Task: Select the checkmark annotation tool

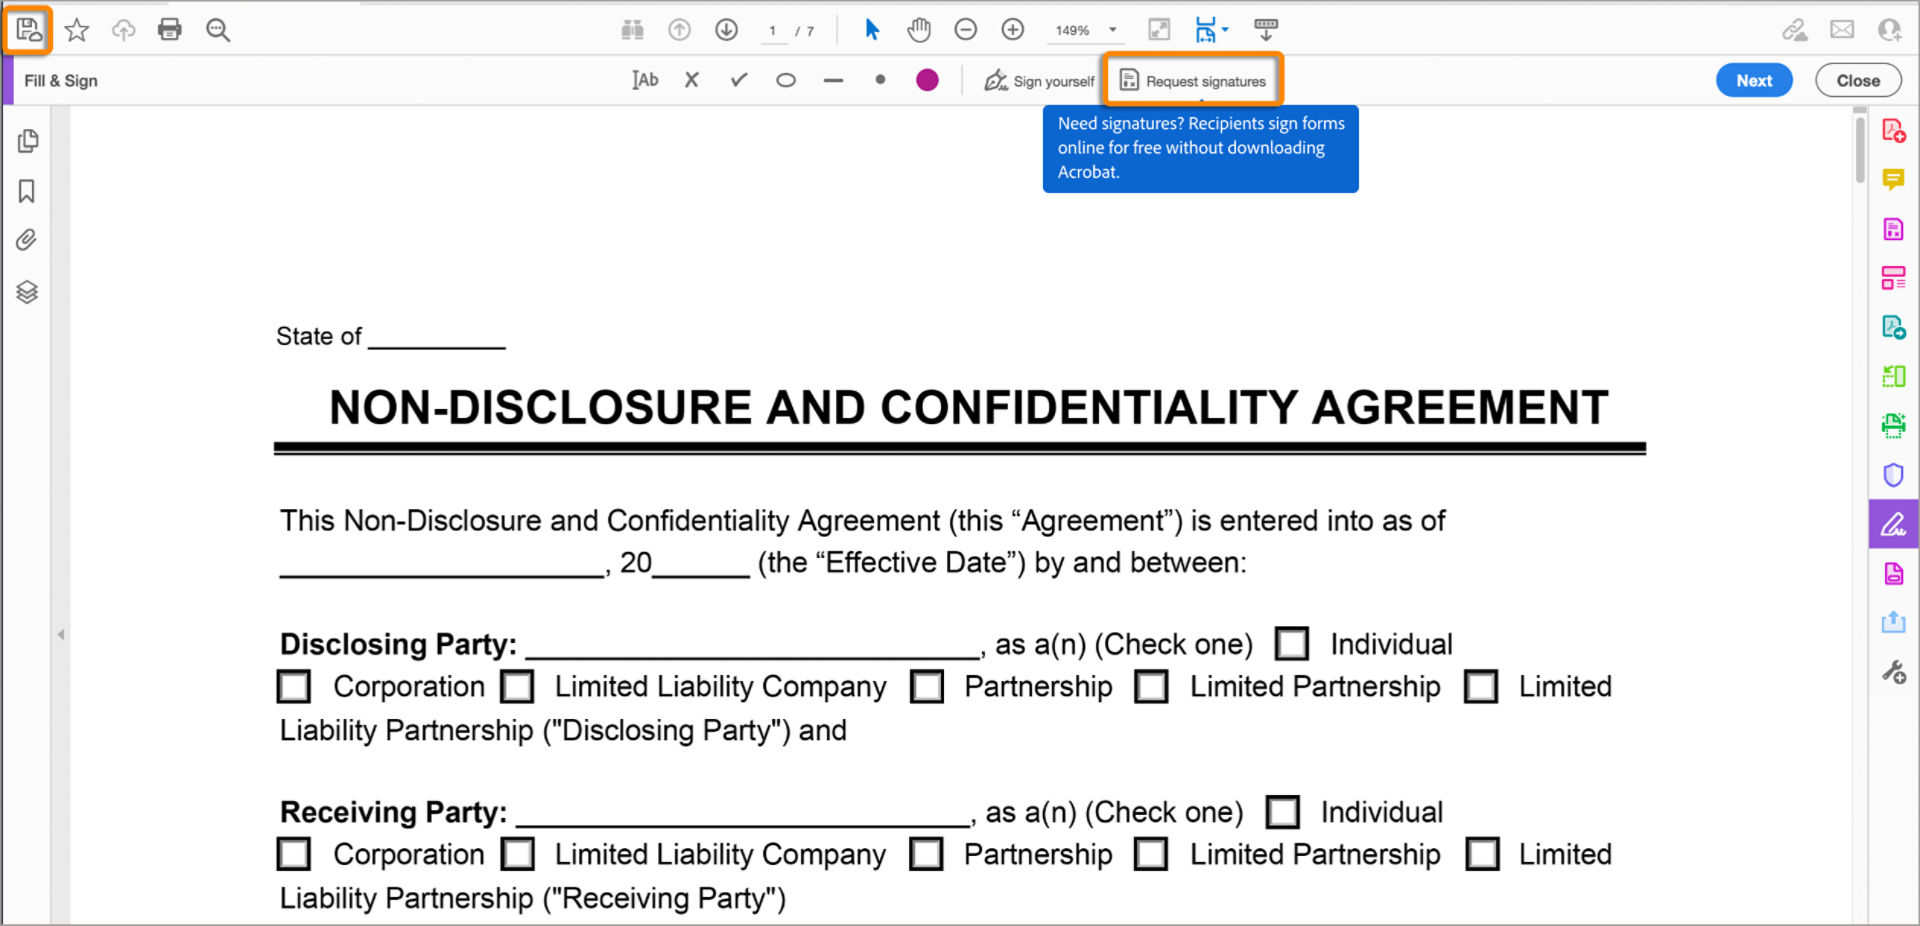Action: click(738, 80)
